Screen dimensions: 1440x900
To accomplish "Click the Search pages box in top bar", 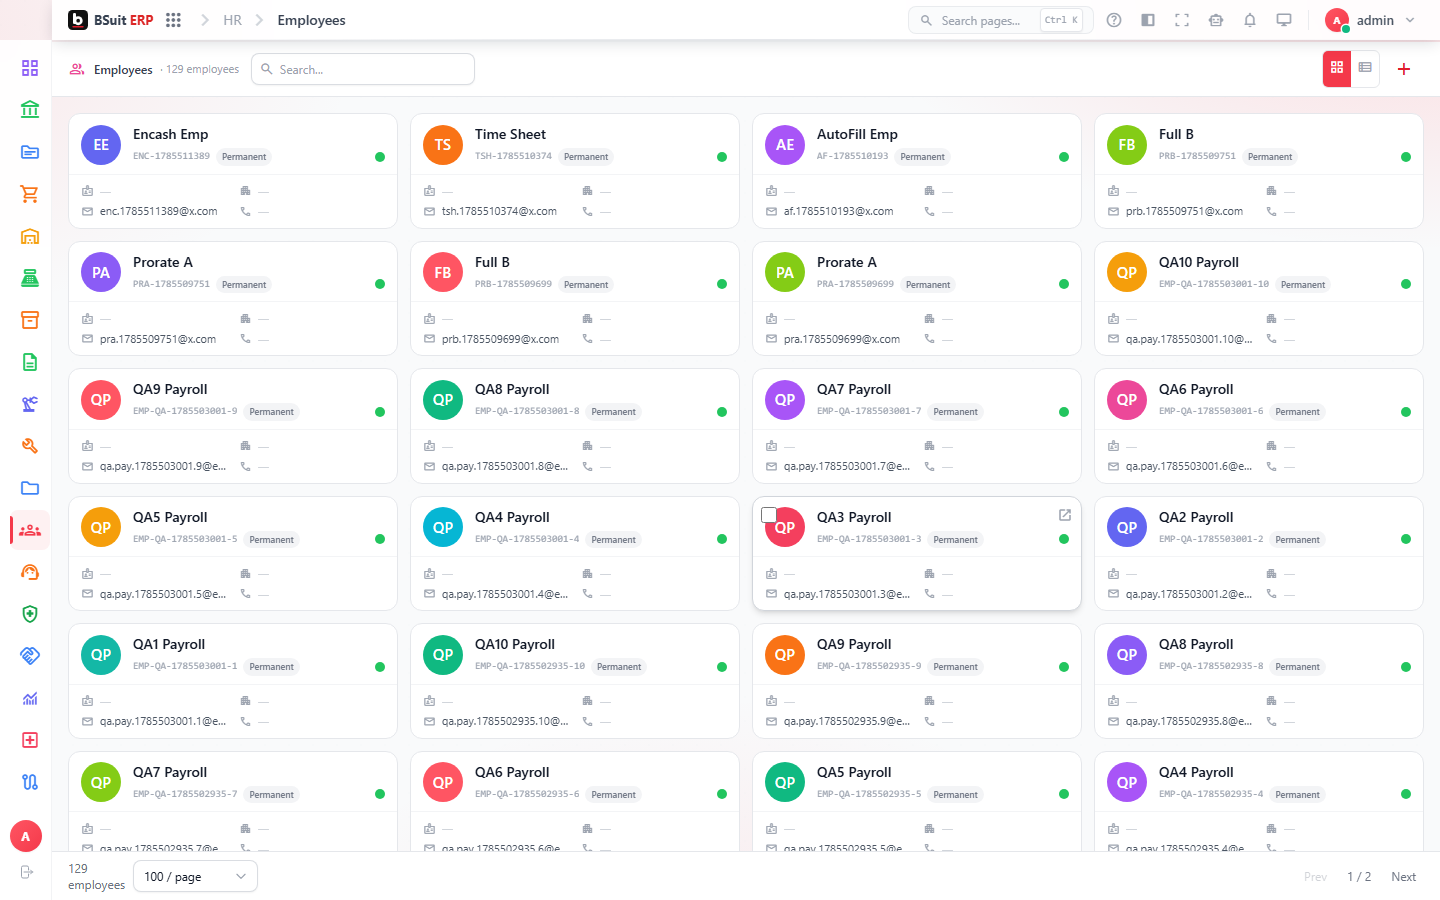I will 1000,20.
